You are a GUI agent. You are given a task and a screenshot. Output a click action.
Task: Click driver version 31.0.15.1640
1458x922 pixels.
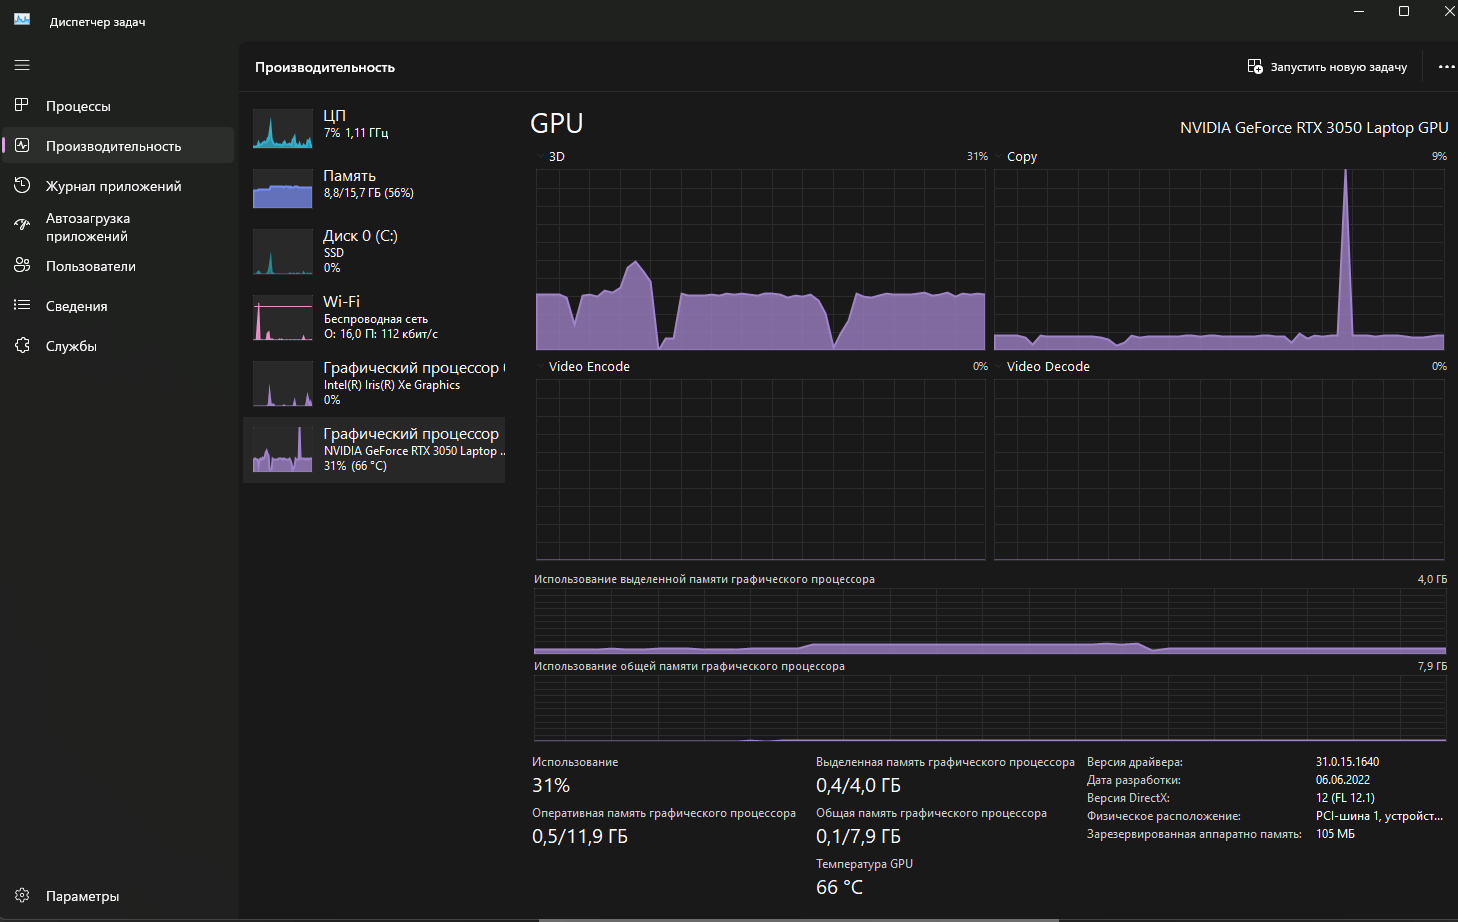pyautogui.click(x=1347, y=762)
